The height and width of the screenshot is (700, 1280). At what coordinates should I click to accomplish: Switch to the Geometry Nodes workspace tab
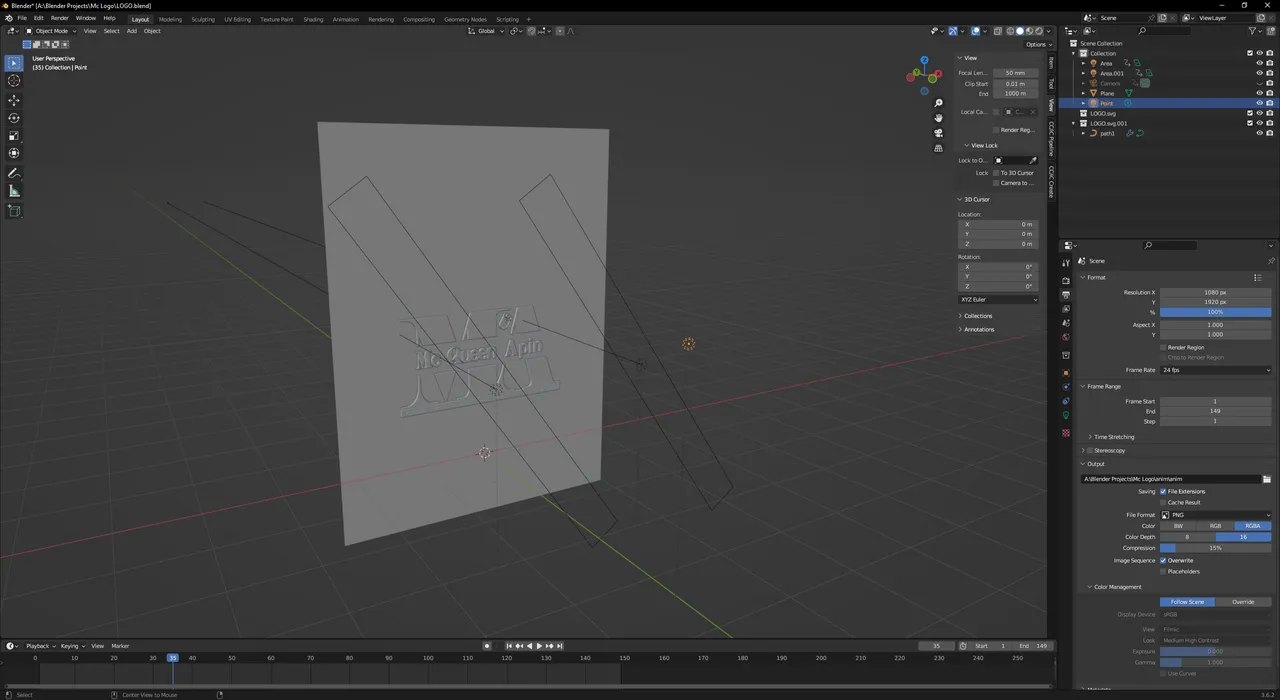coord(465,19)
